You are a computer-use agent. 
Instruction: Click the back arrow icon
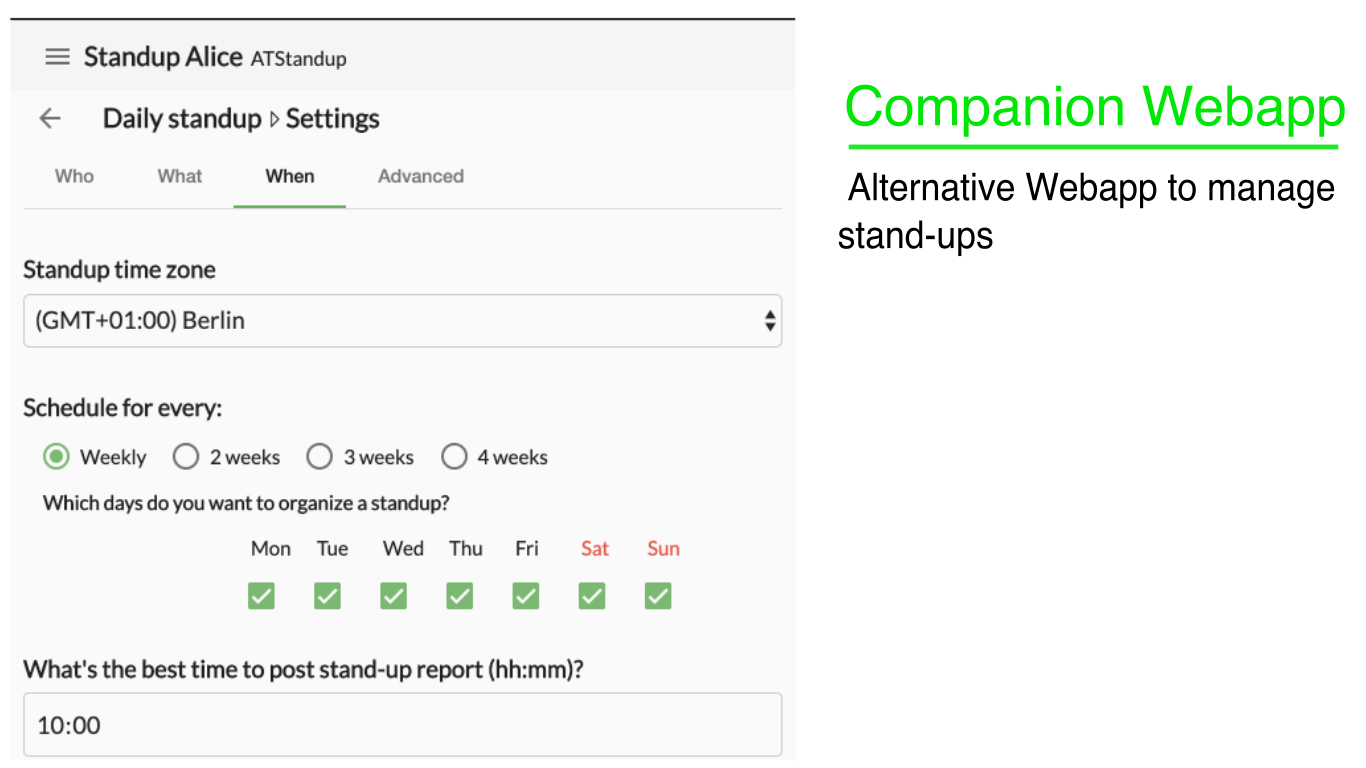50,119
